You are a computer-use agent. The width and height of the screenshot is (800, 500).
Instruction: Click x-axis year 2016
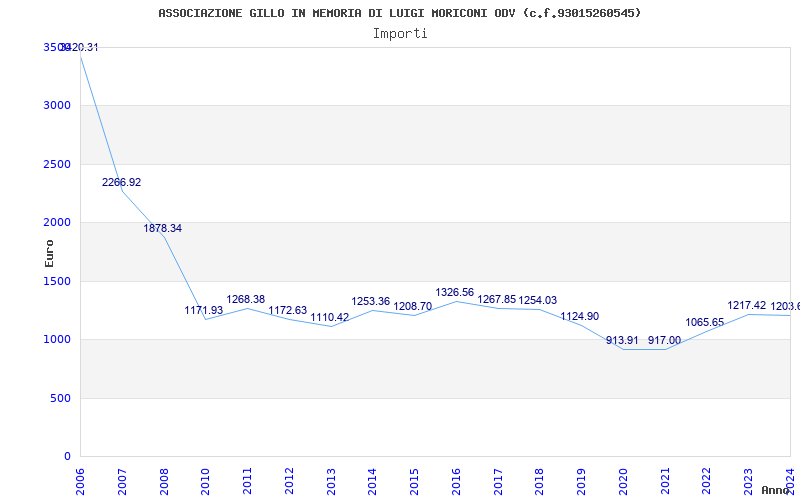pos(456,482)
